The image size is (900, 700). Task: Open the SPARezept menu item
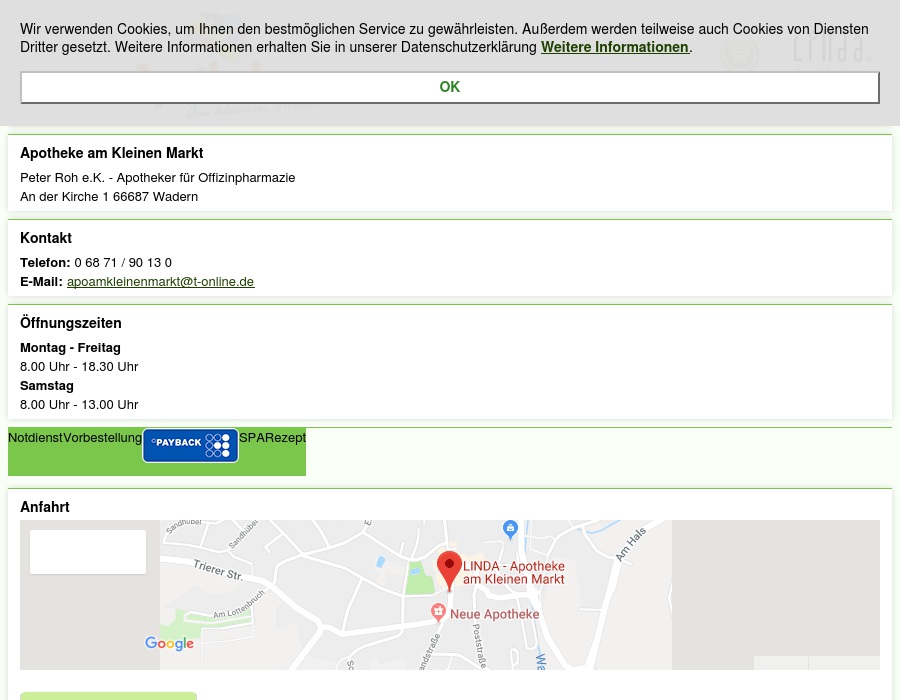(272, 437)
